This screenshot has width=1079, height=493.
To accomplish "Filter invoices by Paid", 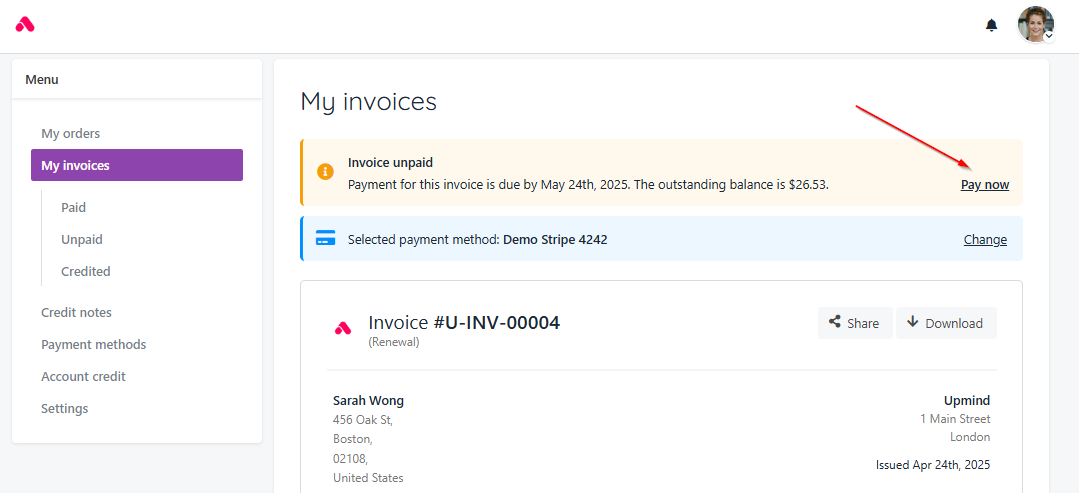I will (74, 207).
